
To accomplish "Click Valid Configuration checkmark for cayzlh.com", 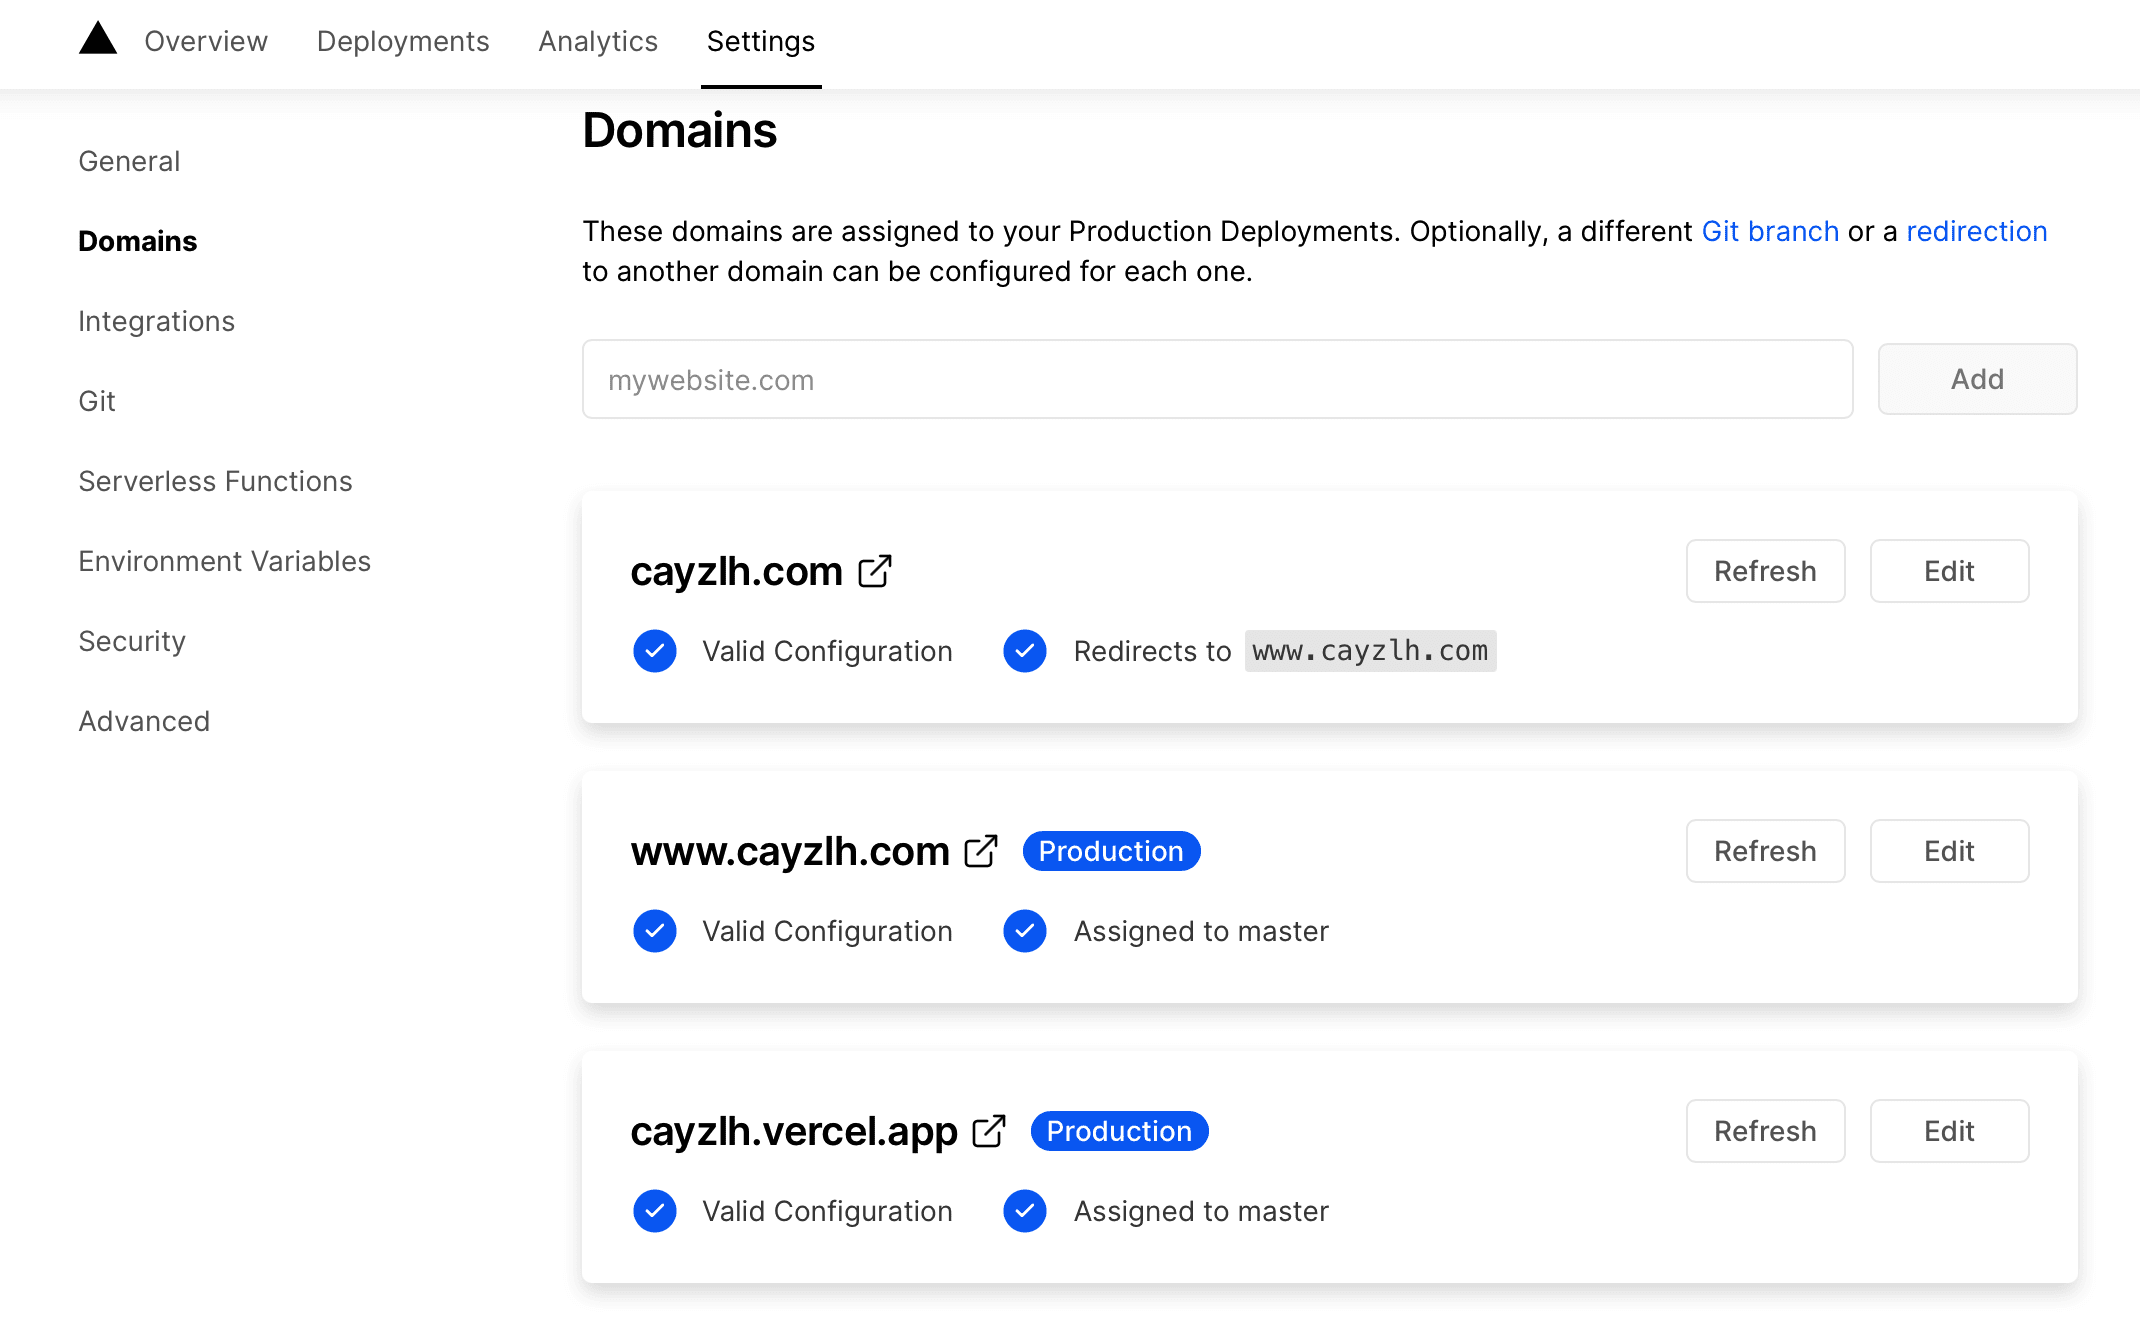I will coord(655,651).
